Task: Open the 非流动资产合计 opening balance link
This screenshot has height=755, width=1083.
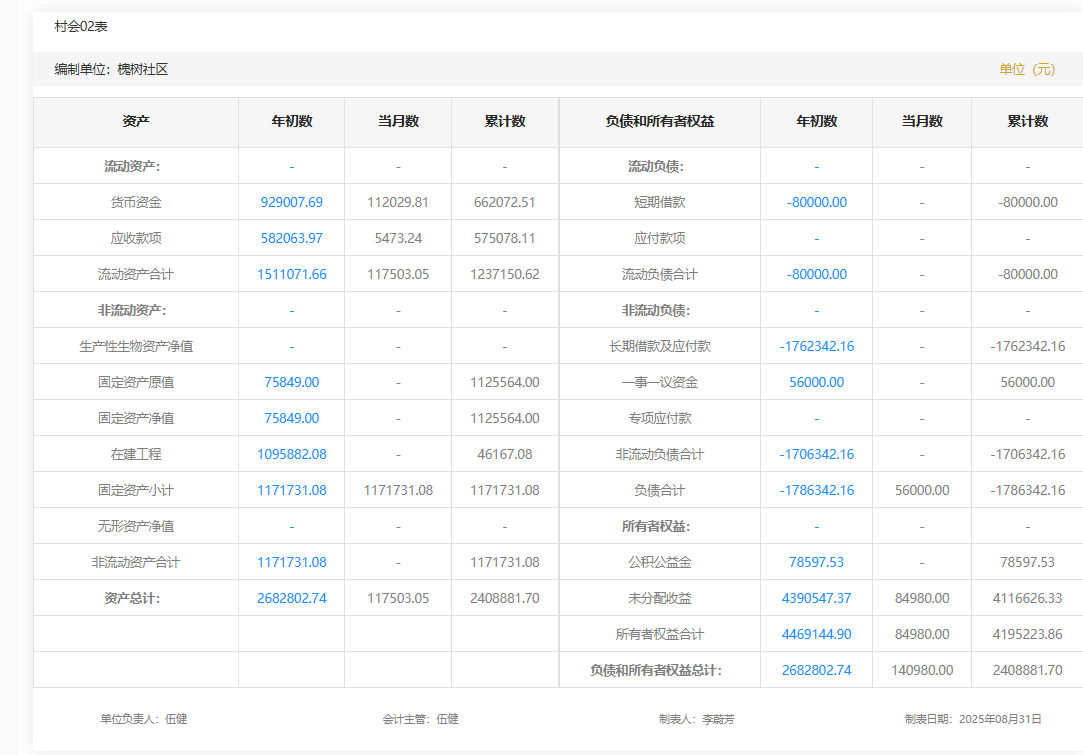Action: coord(291,562)
